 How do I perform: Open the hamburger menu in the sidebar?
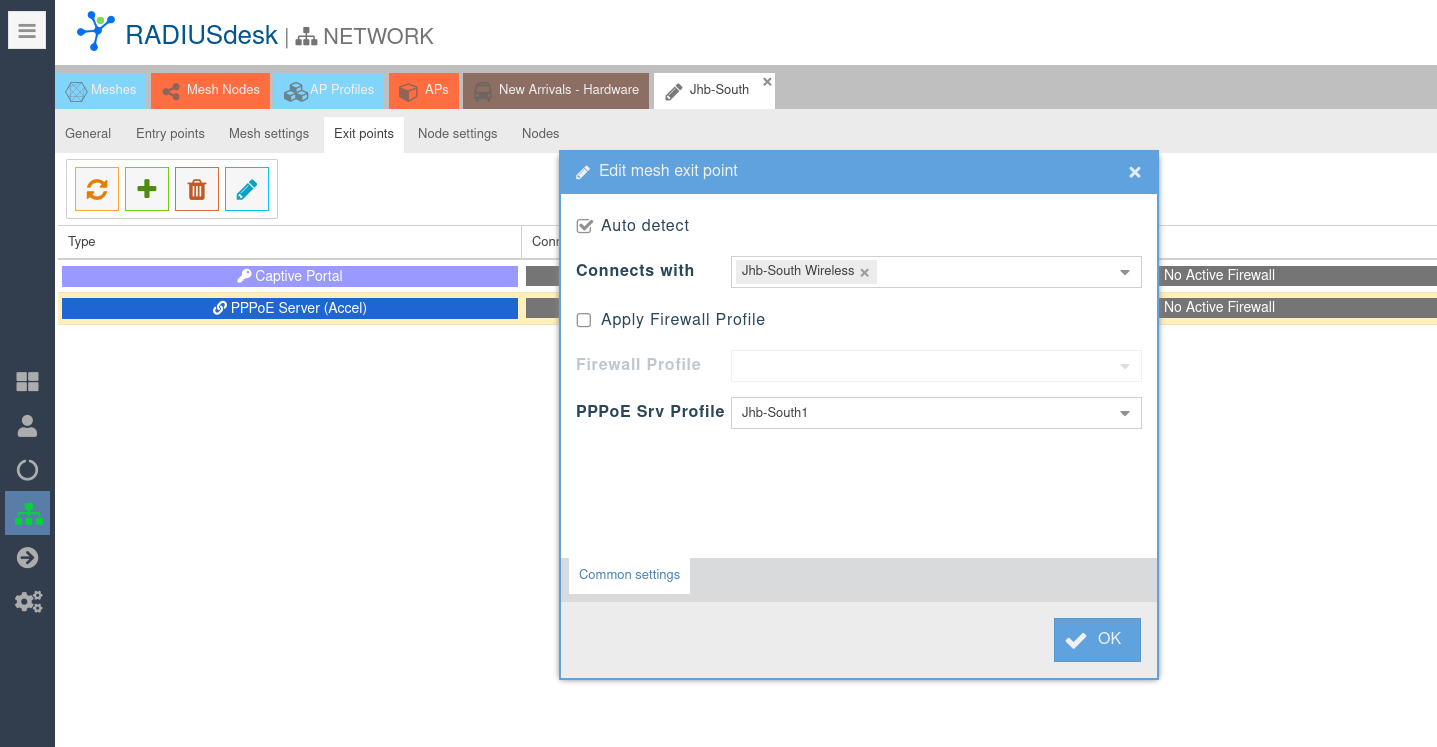(x=27, y=31)
